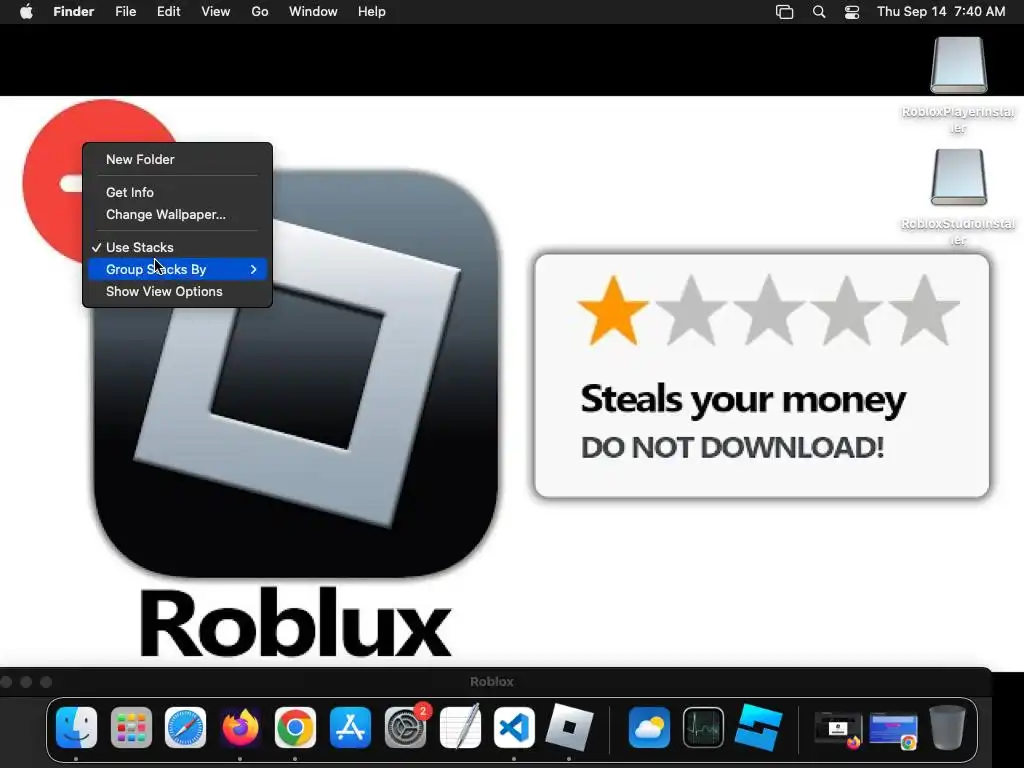Open minimized Chrome window in Dock
This screenshot has width=1024, height=768.
pyautogui.click(x=893, y=731)
